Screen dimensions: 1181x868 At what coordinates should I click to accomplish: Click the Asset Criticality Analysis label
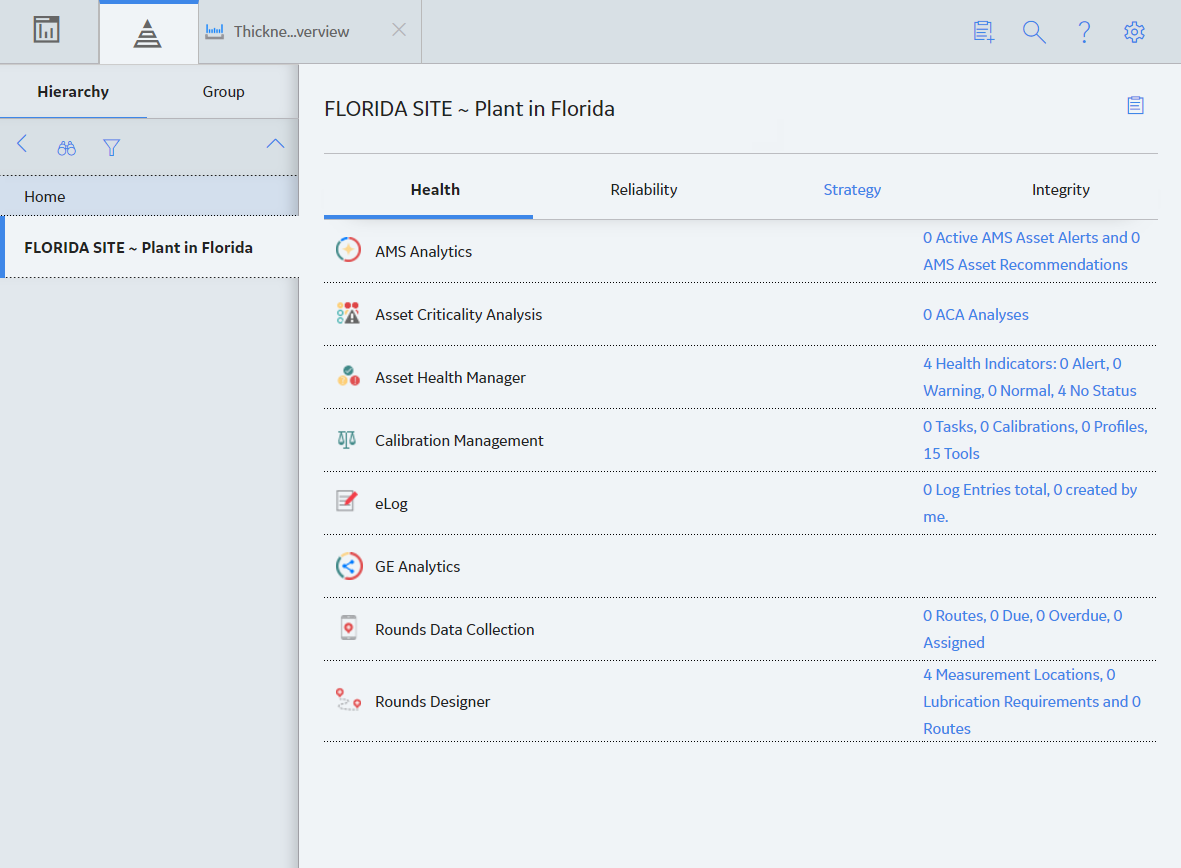pyautogui.click(x=459, y=315)
